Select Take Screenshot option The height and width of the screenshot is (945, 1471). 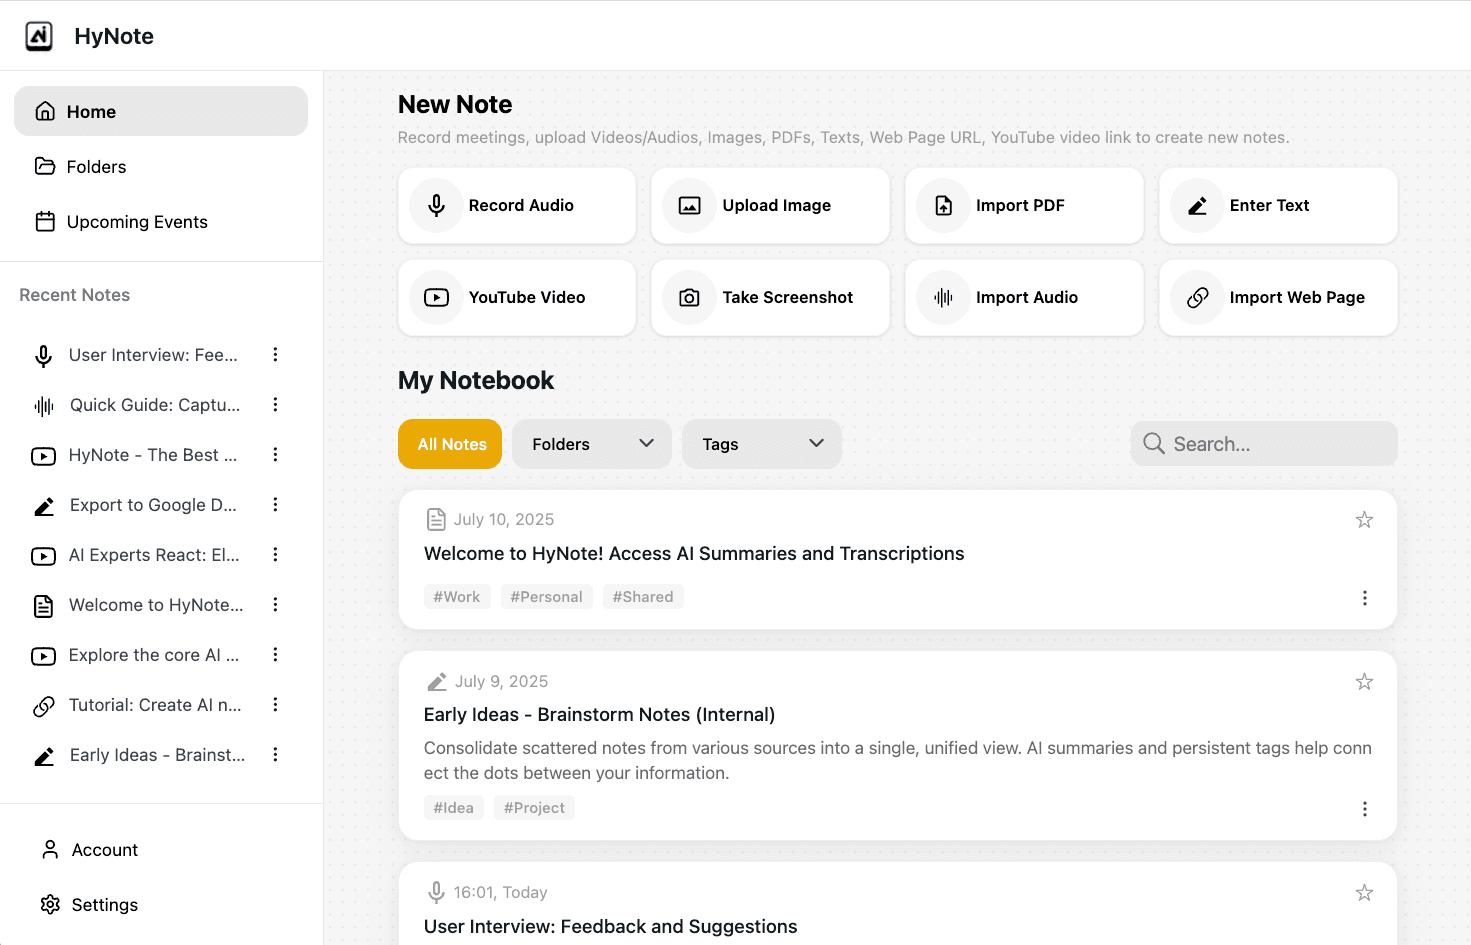click(x=770, y=297)
